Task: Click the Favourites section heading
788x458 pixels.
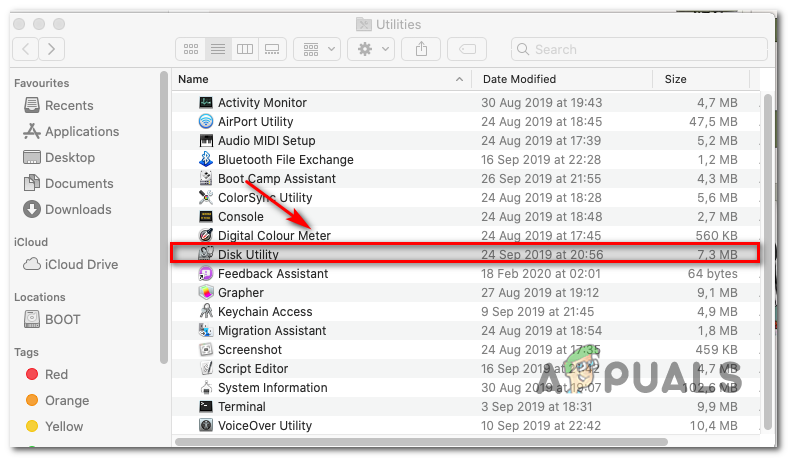Action: pos(42,83)
